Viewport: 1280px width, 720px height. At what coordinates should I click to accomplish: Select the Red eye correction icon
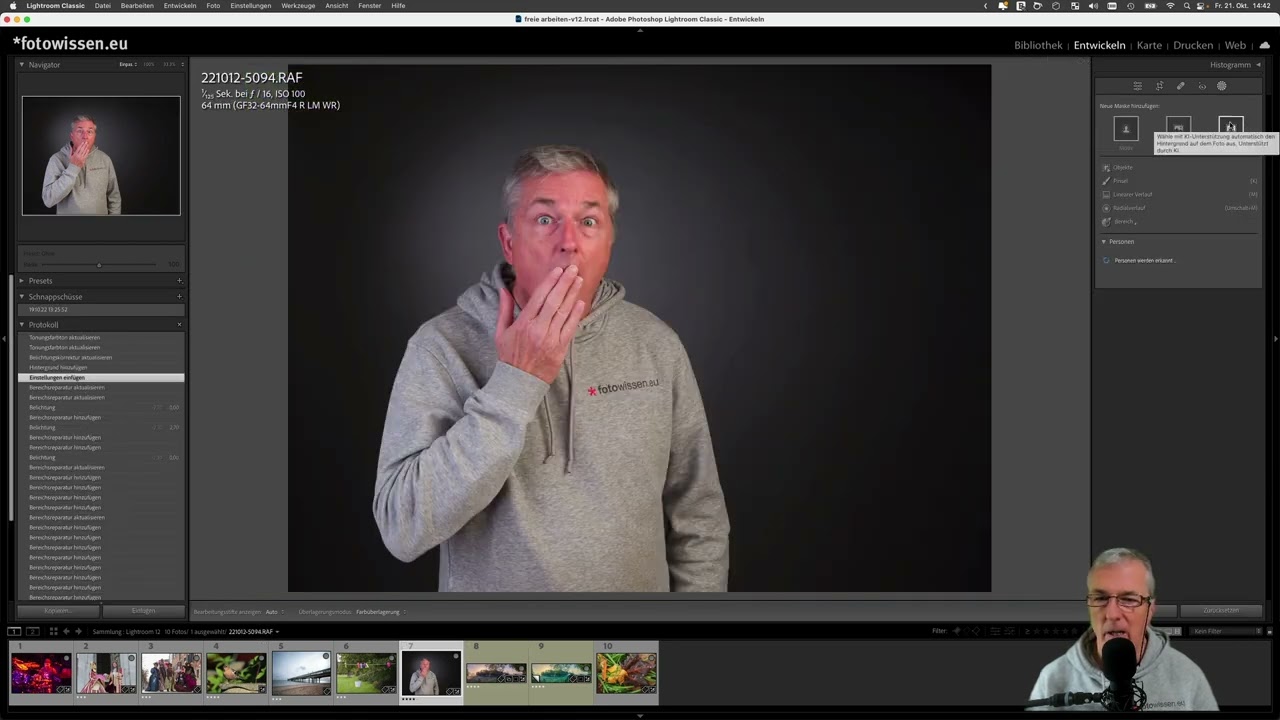tap(1202, 86)
